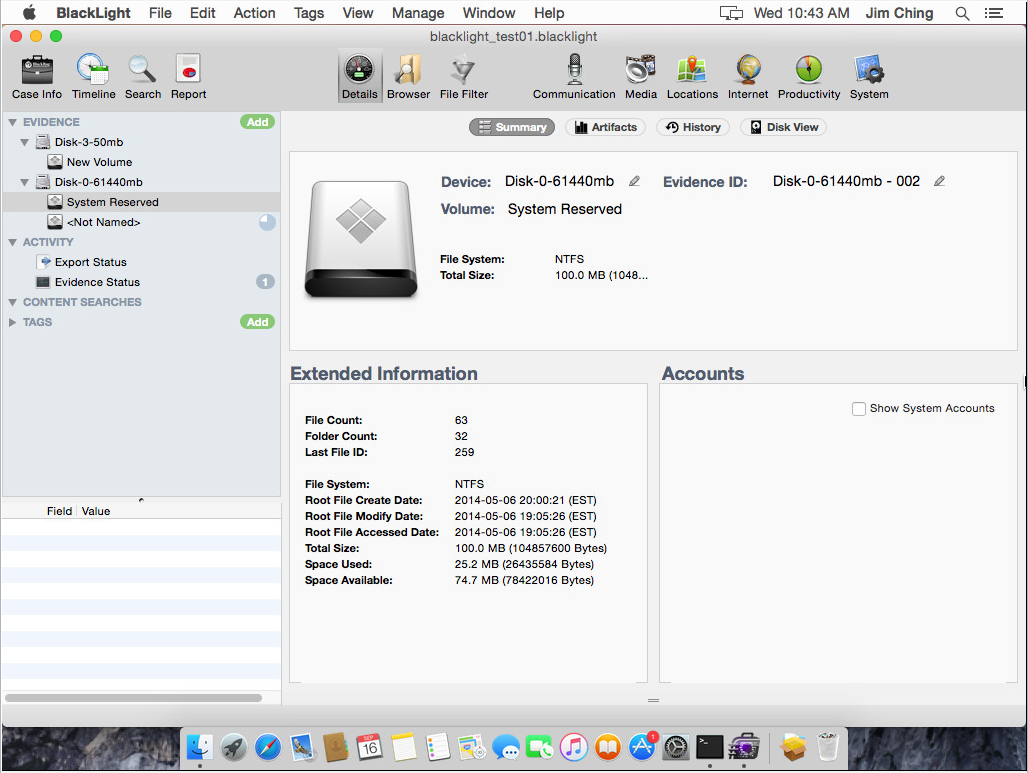Screen dimensions: 1028x773
Task: Open the Search magnifier tool
Action: tap(142, 77)
